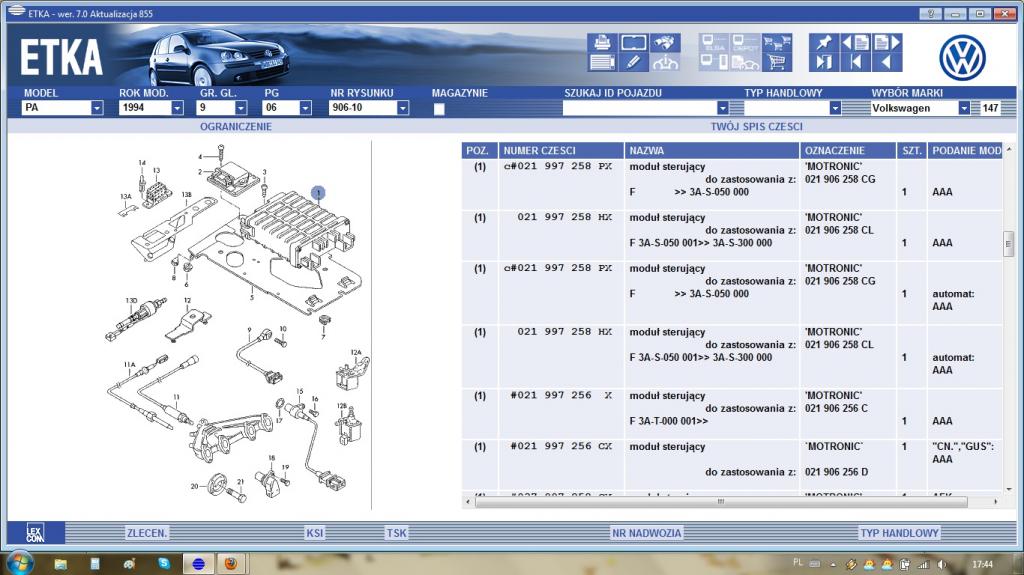Viewport: 1024px width, 575px height.
Task: Click the single shopping cart icon
Action: 776,63
